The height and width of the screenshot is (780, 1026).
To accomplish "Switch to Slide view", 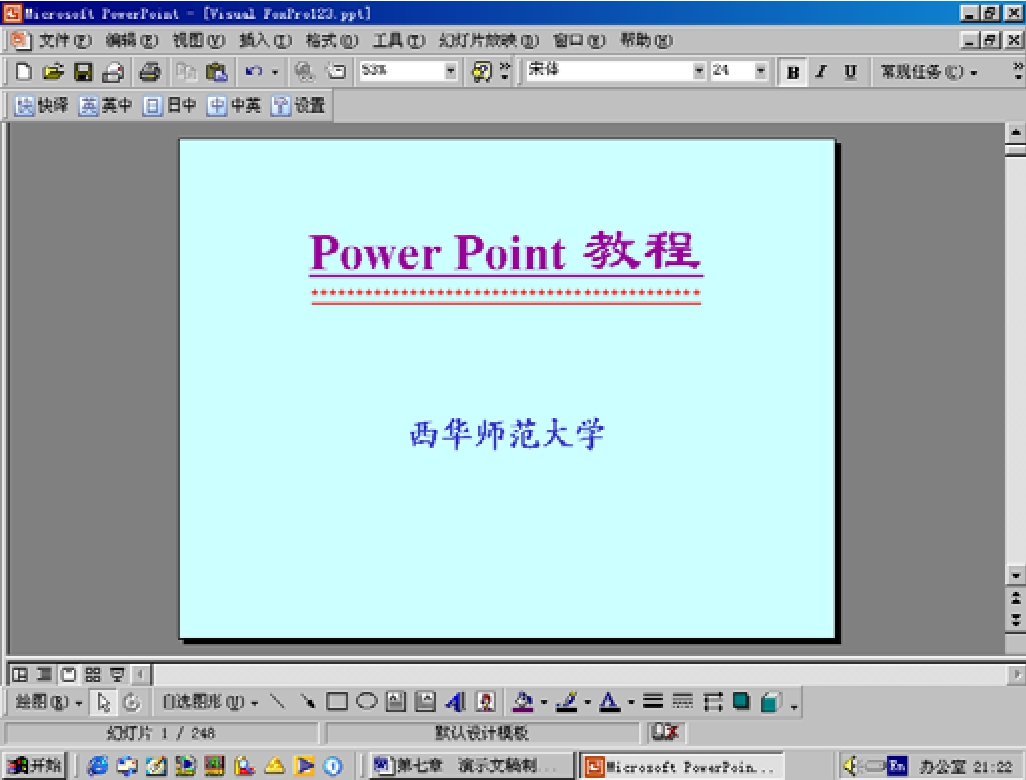I will [69, 674].
